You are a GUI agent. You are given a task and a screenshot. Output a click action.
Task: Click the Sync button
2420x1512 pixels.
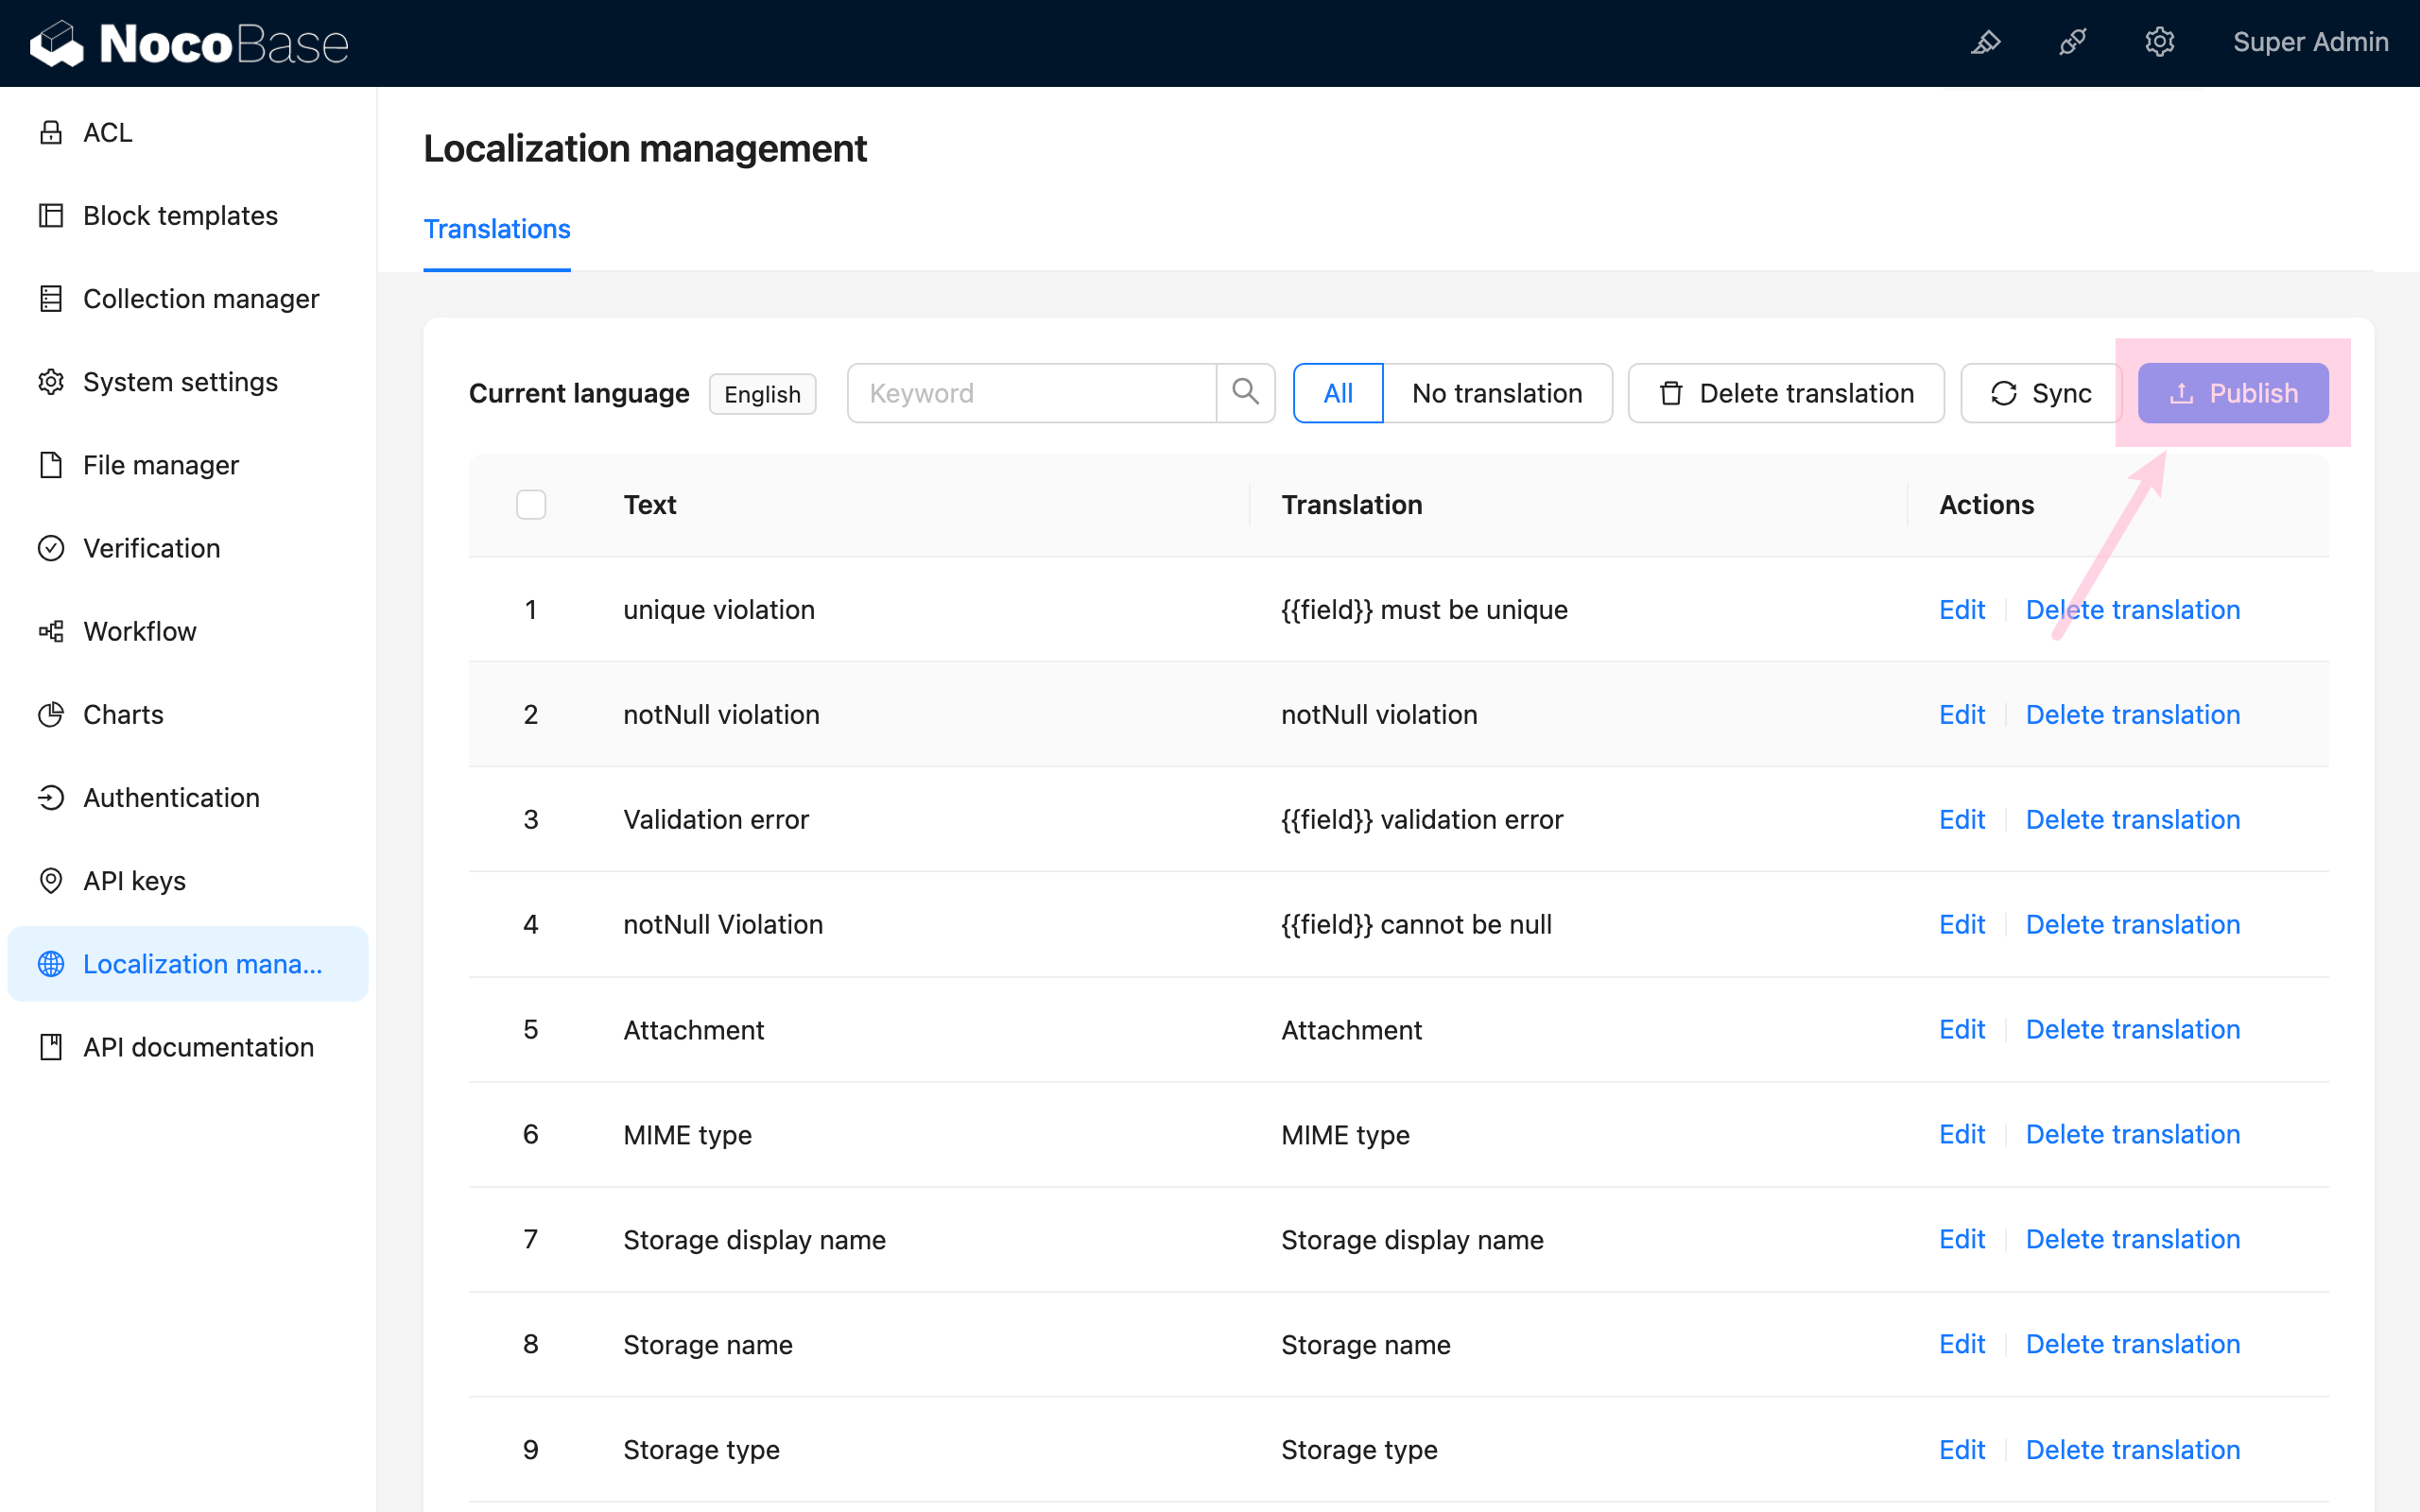[2040, 393]
